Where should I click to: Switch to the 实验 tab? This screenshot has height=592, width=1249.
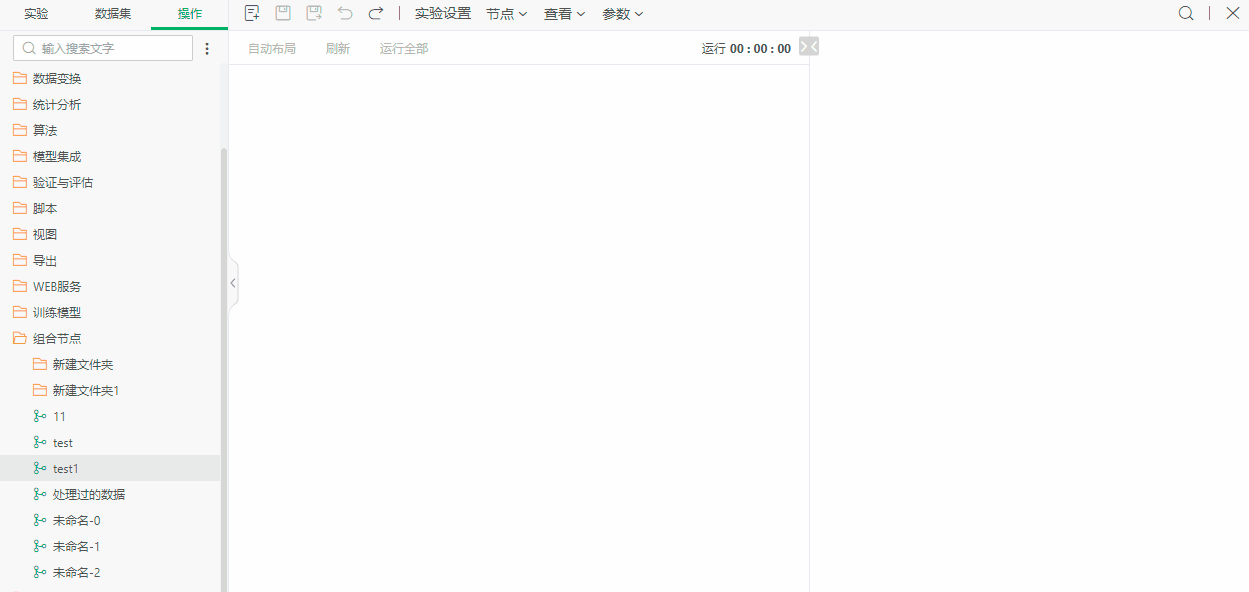click(x=36, y=14)
